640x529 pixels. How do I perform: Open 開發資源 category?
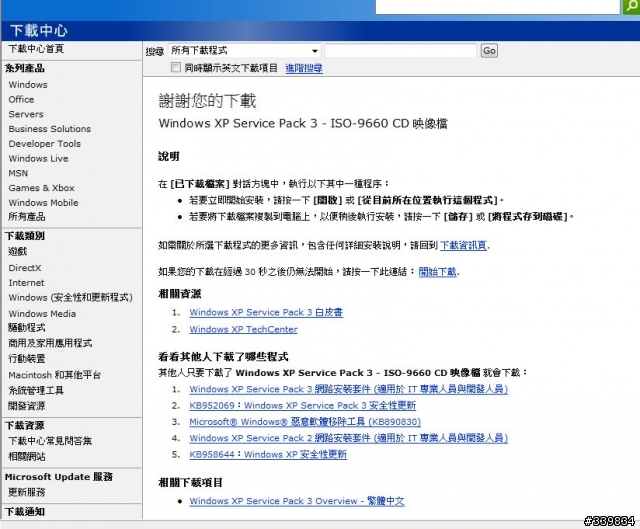(x=27, y=406)
